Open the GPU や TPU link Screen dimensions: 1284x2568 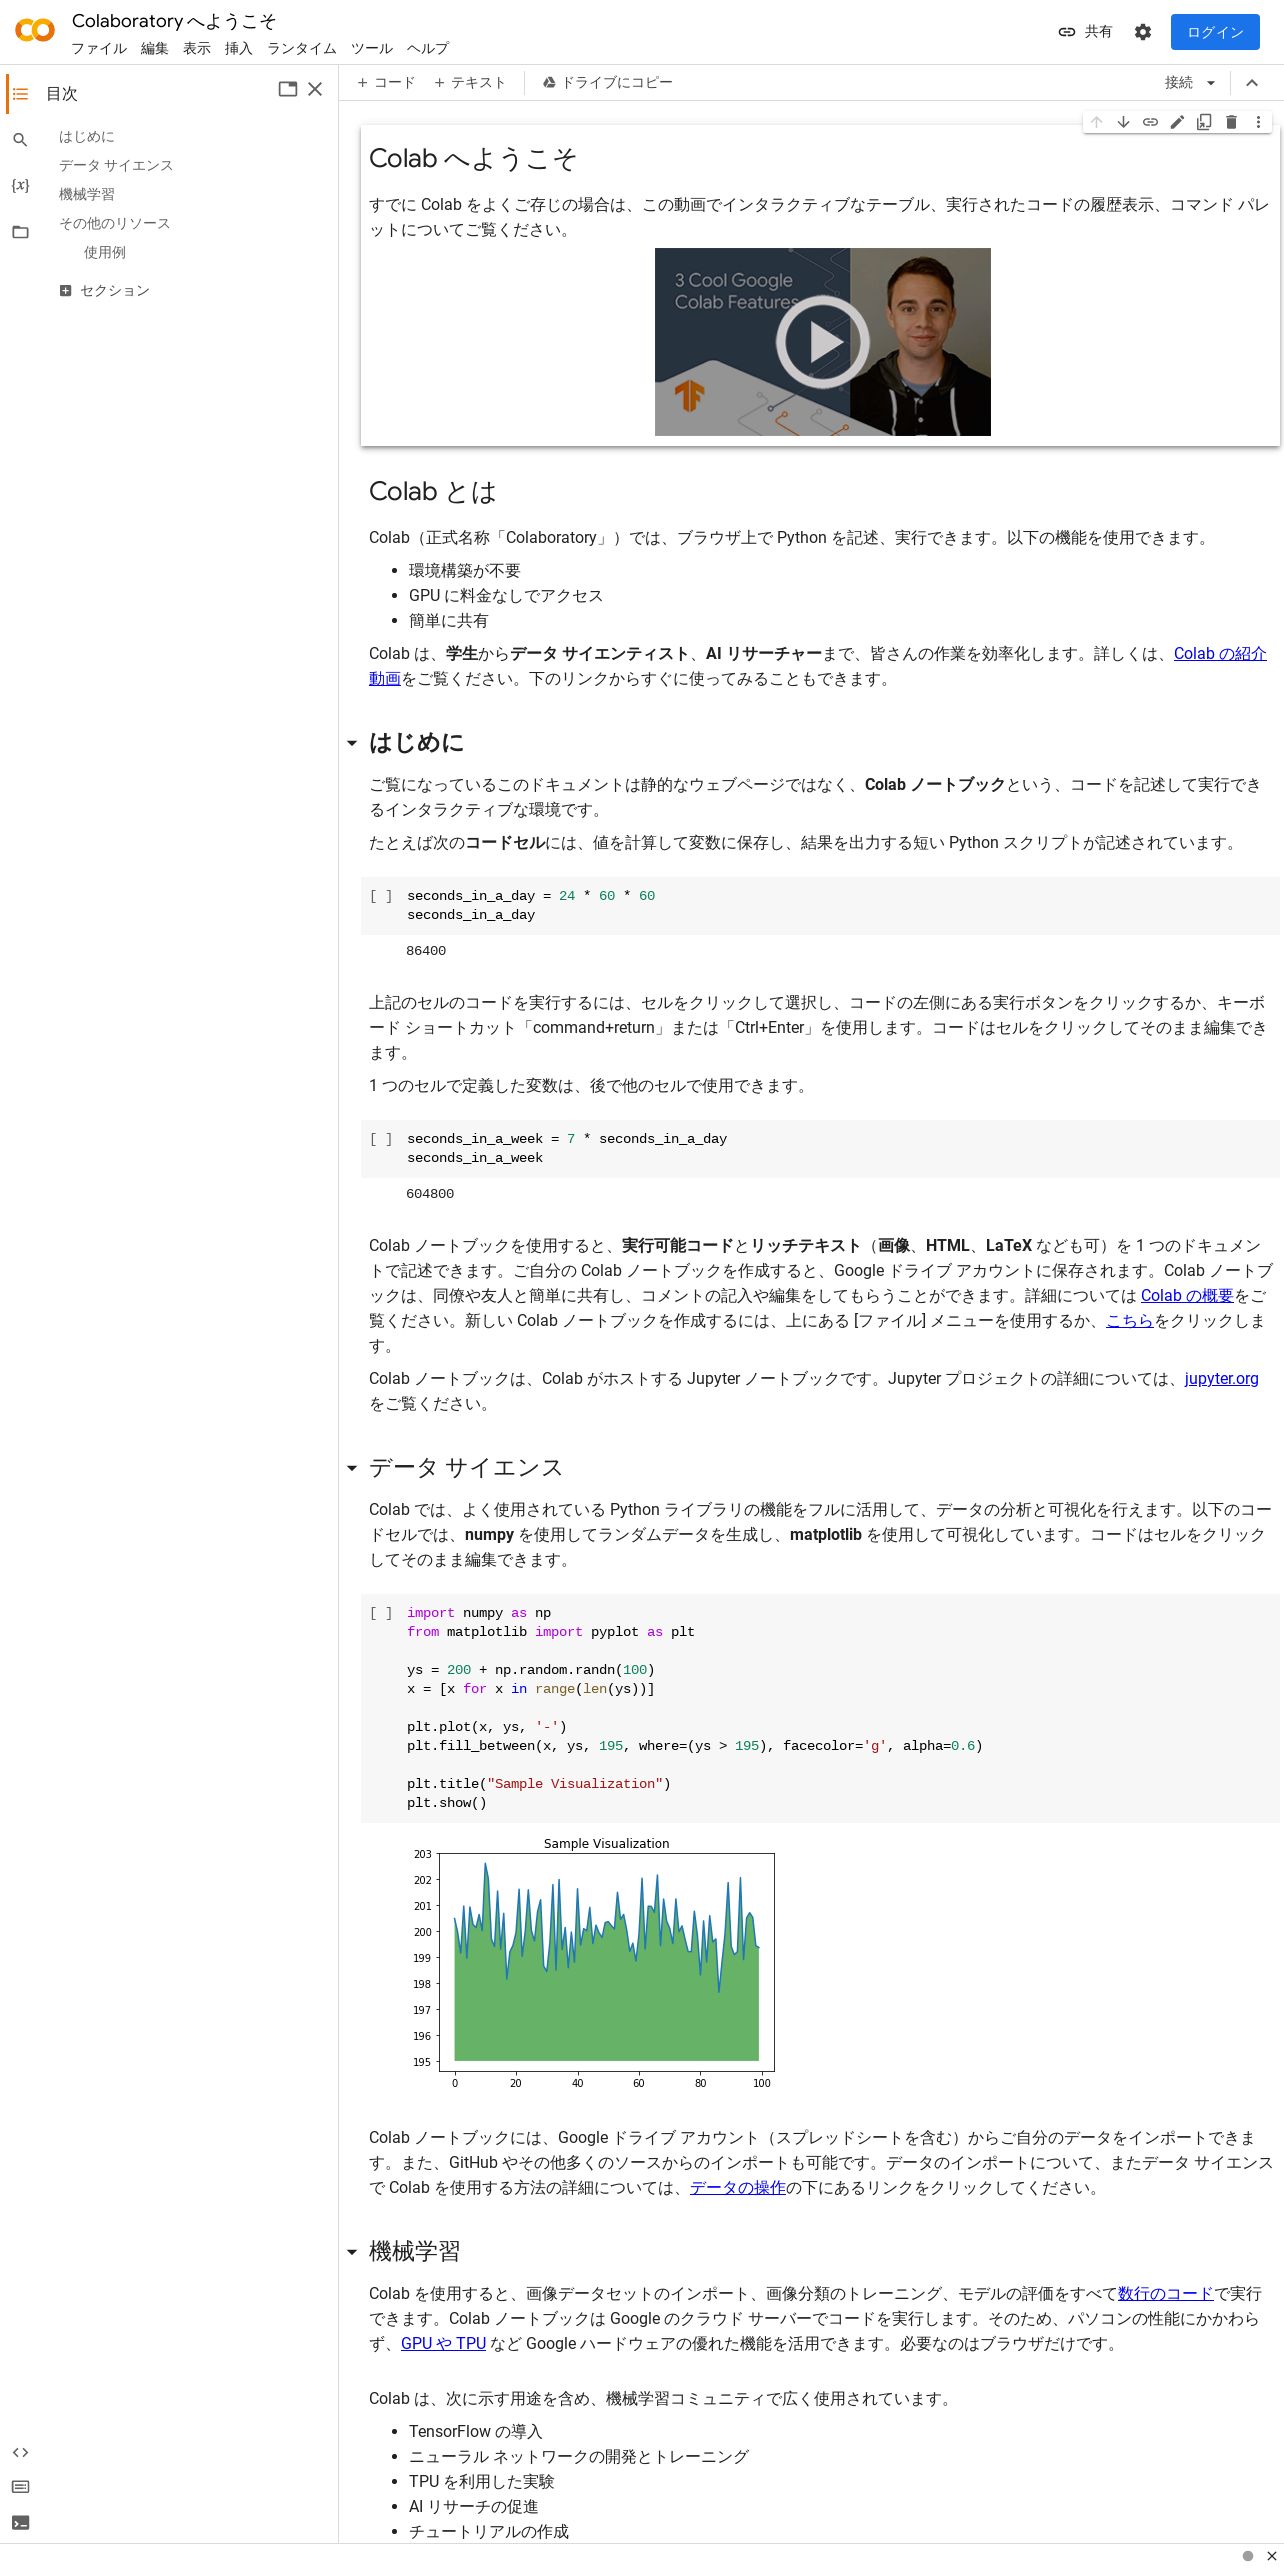(x=444, y=2344)
